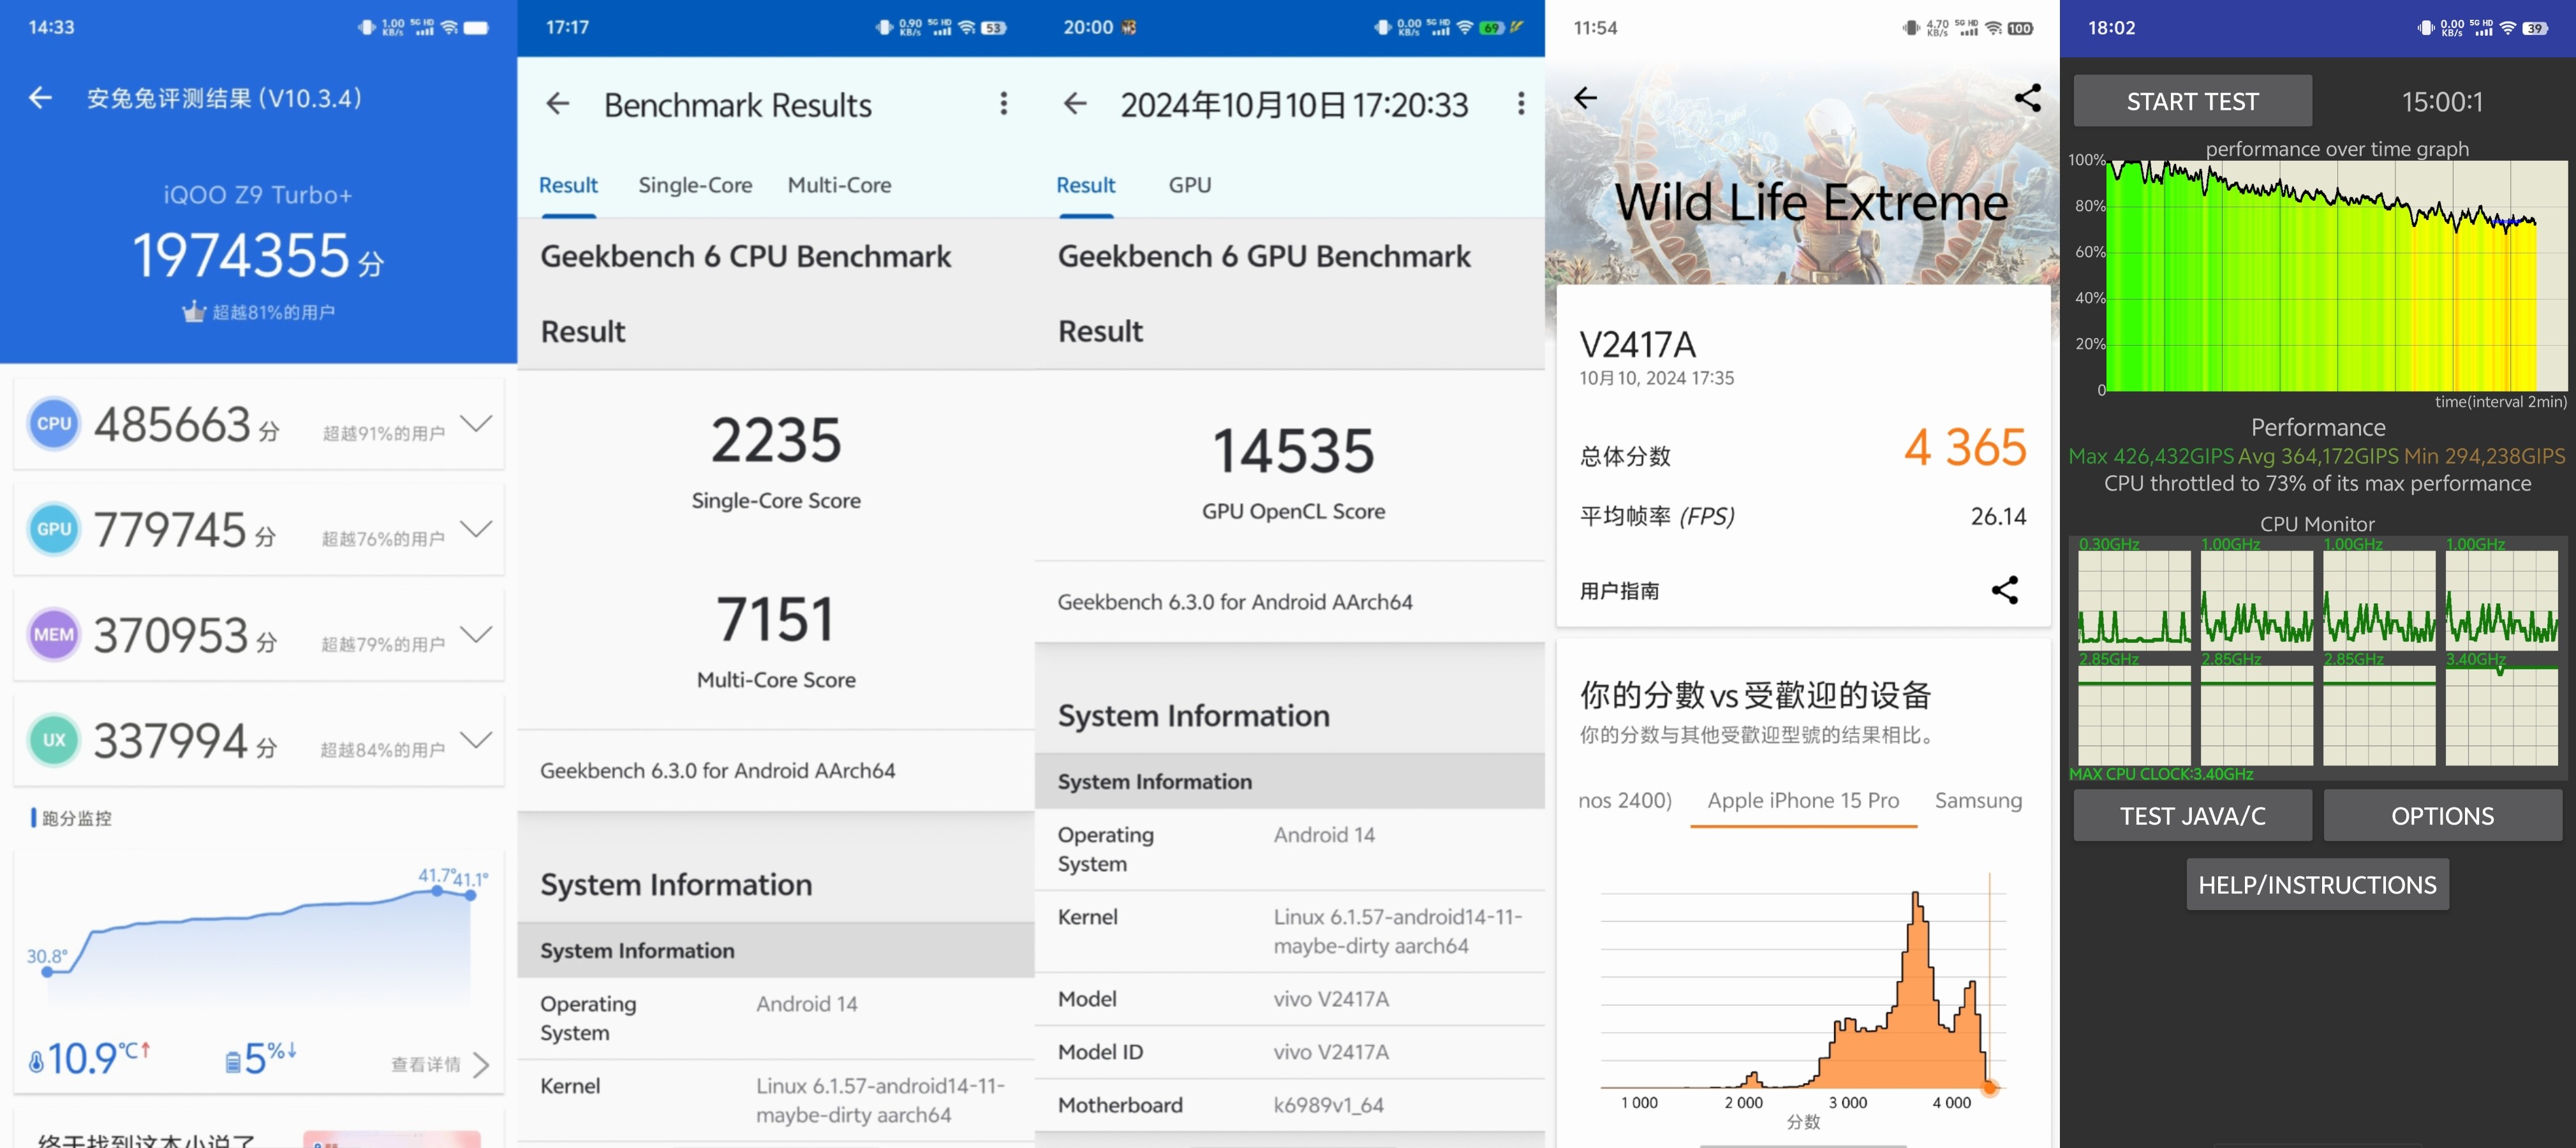The width and height of the screenshot is (2576, 1148).
Task: Expand CPU score 485663 details
Action: 476,424
